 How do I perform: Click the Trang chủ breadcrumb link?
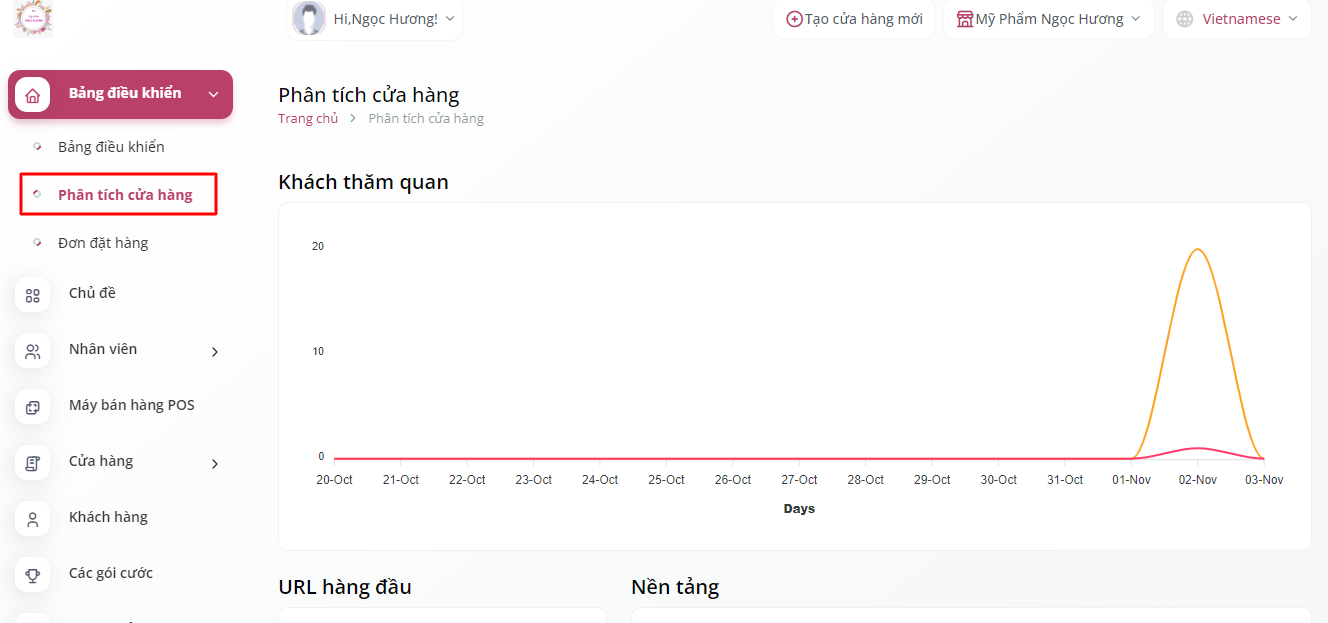[308, 118]
